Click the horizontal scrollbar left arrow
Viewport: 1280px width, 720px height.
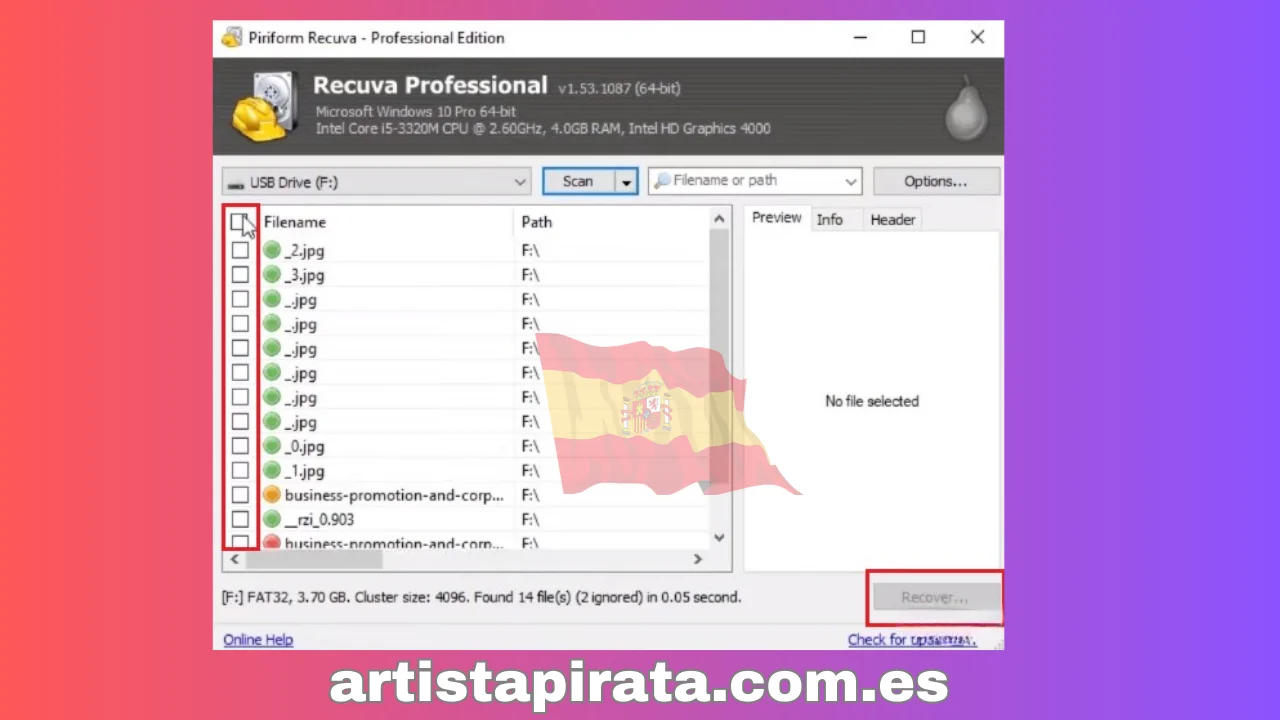tap(235, 560)
